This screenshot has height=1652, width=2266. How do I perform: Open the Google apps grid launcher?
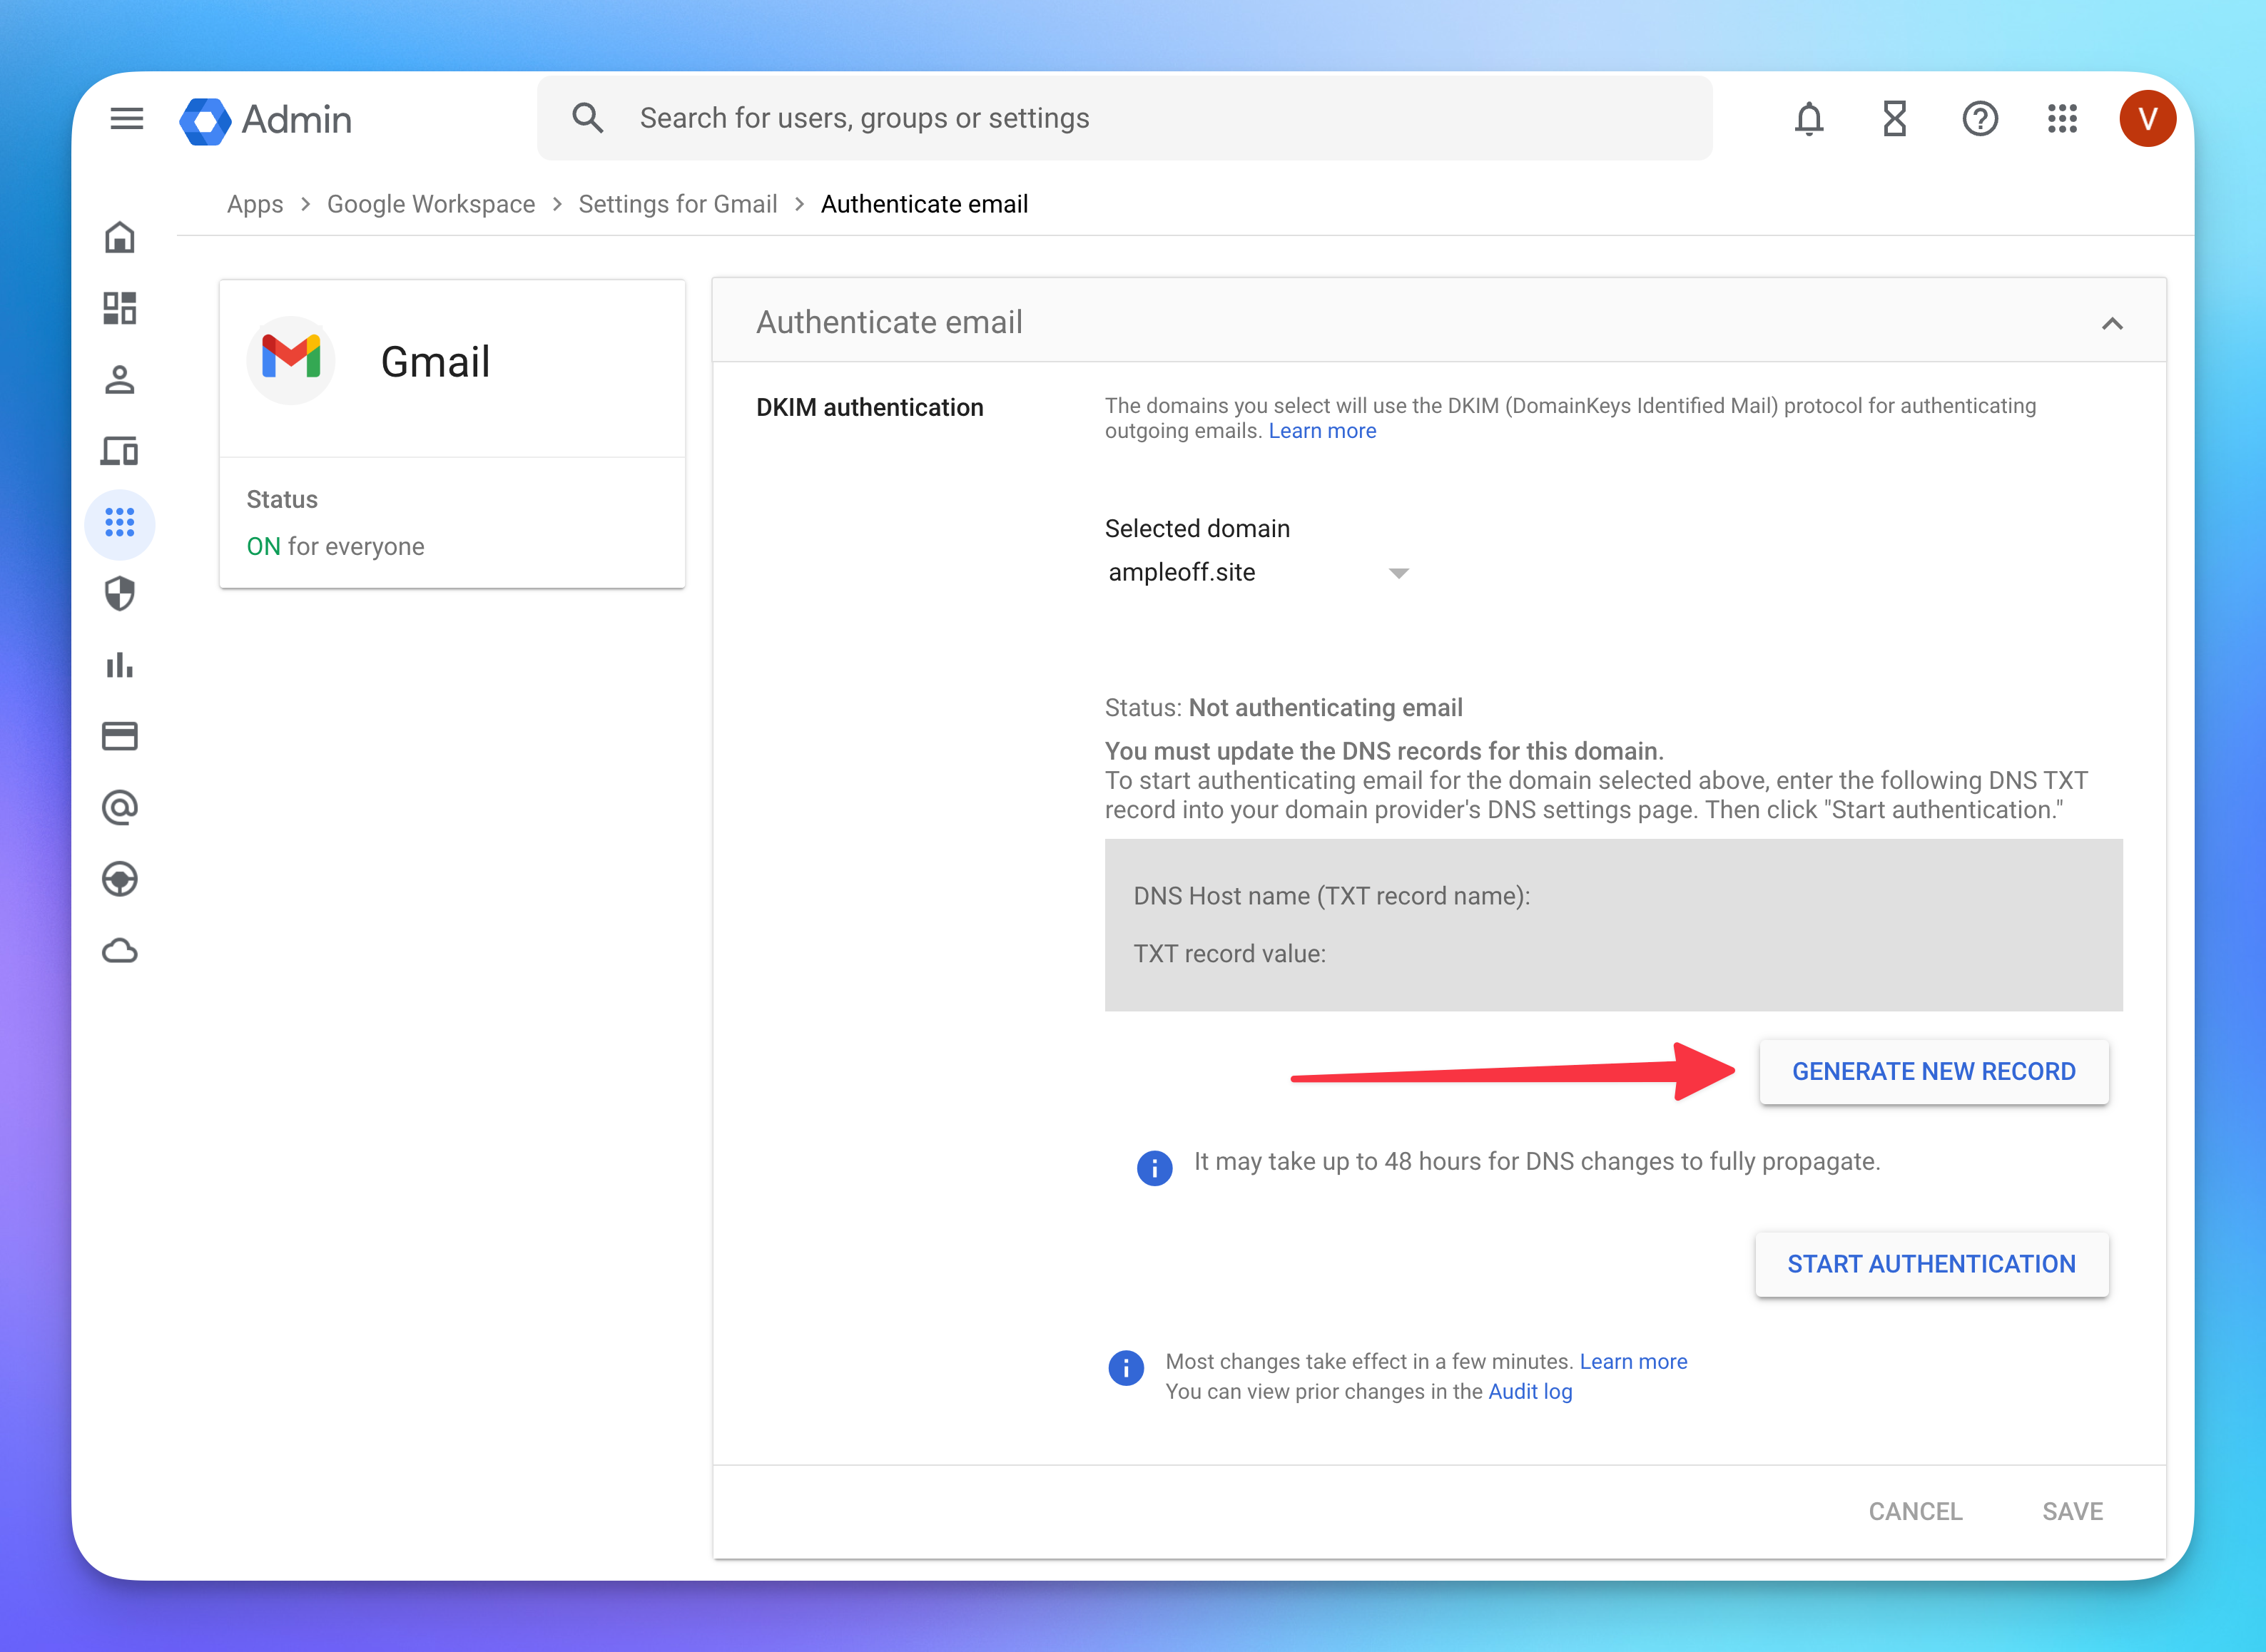[2062, 119]
